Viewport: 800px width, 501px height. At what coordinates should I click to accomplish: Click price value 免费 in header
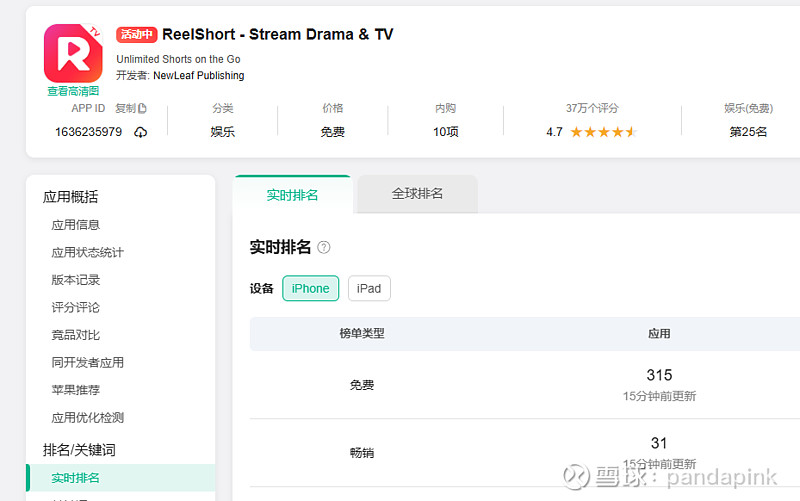[x=333, y=132]
